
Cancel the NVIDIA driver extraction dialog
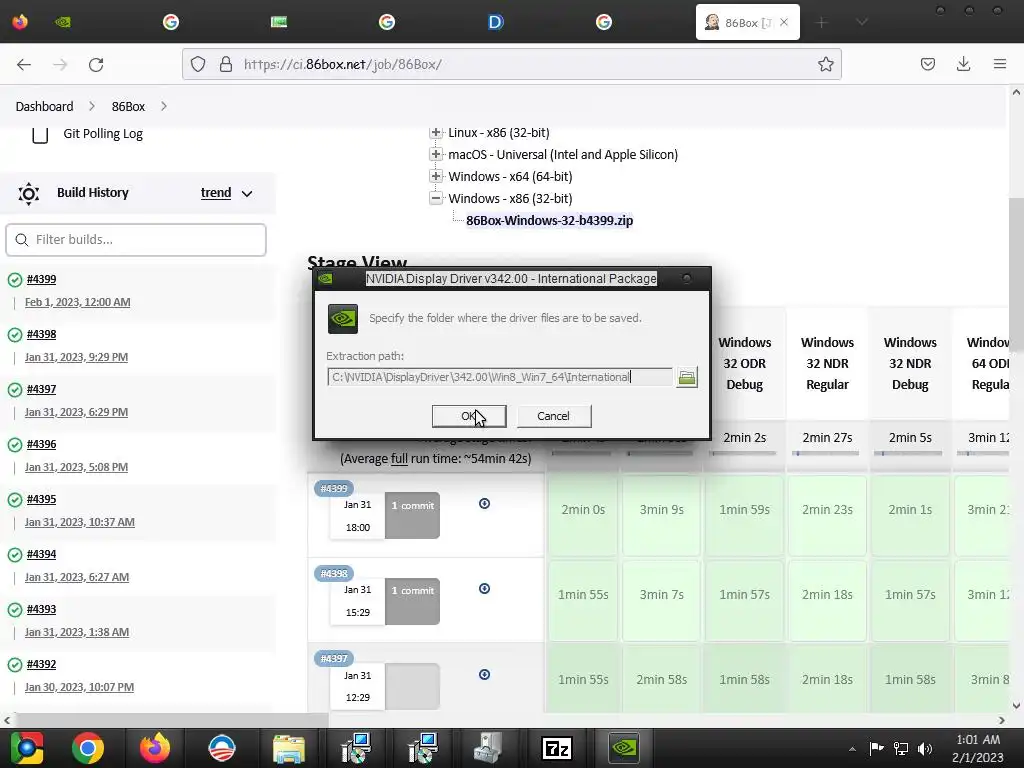coord(553,416)
